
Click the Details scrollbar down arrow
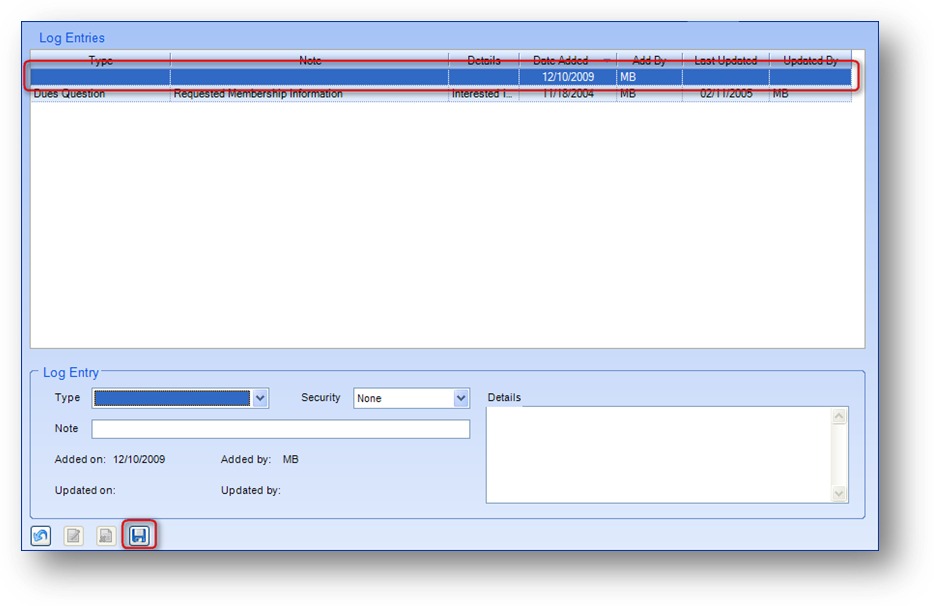(839, 493)
